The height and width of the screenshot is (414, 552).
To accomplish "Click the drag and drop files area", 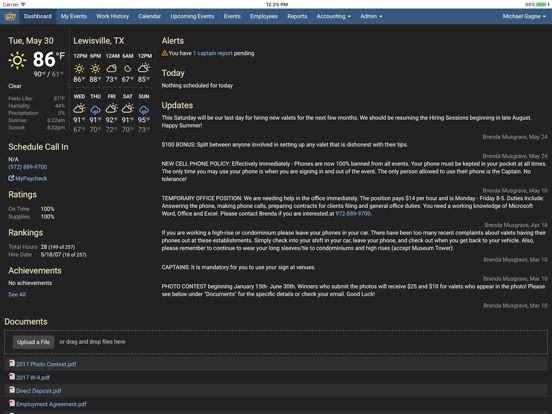I will [276, 342].
